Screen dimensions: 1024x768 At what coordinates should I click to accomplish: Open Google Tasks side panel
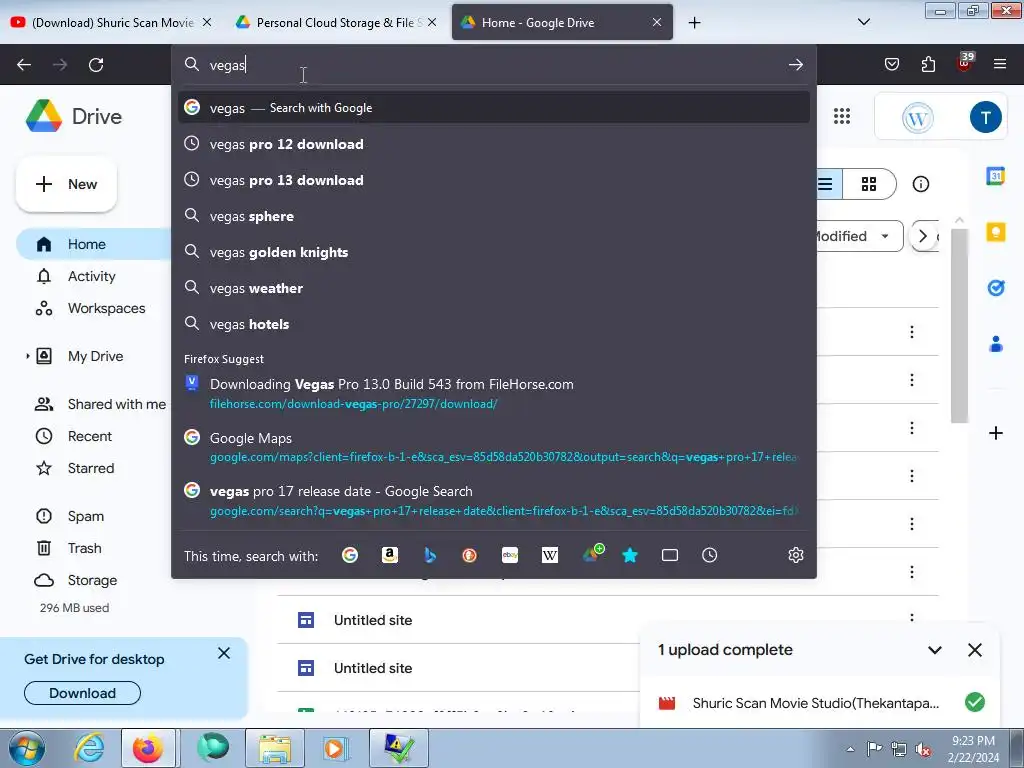pyautogui.click(x=995, y=287)
